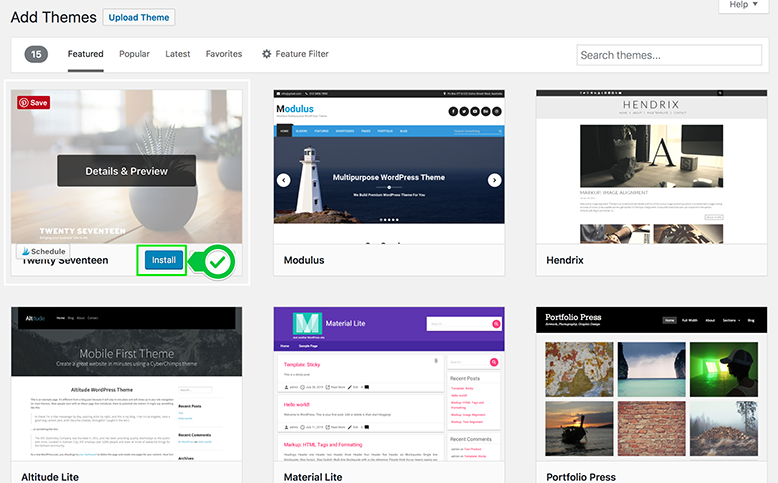Open the Modulus theme thumbnail
778x483 pixels.
(389, 167)
